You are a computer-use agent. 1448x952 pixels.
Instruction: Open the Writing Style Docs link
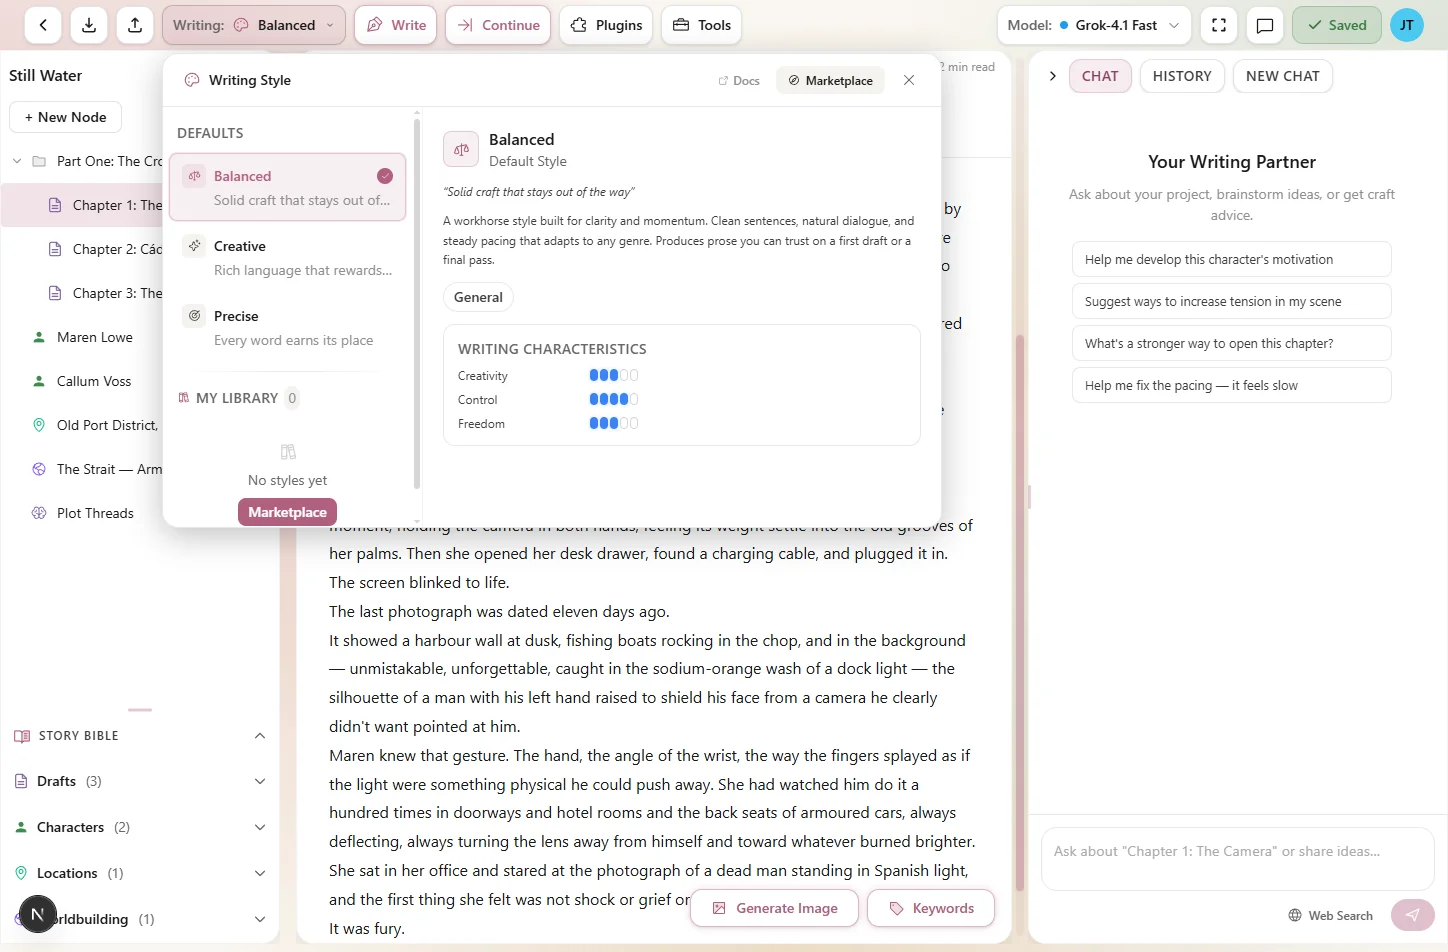coord(739,80)
